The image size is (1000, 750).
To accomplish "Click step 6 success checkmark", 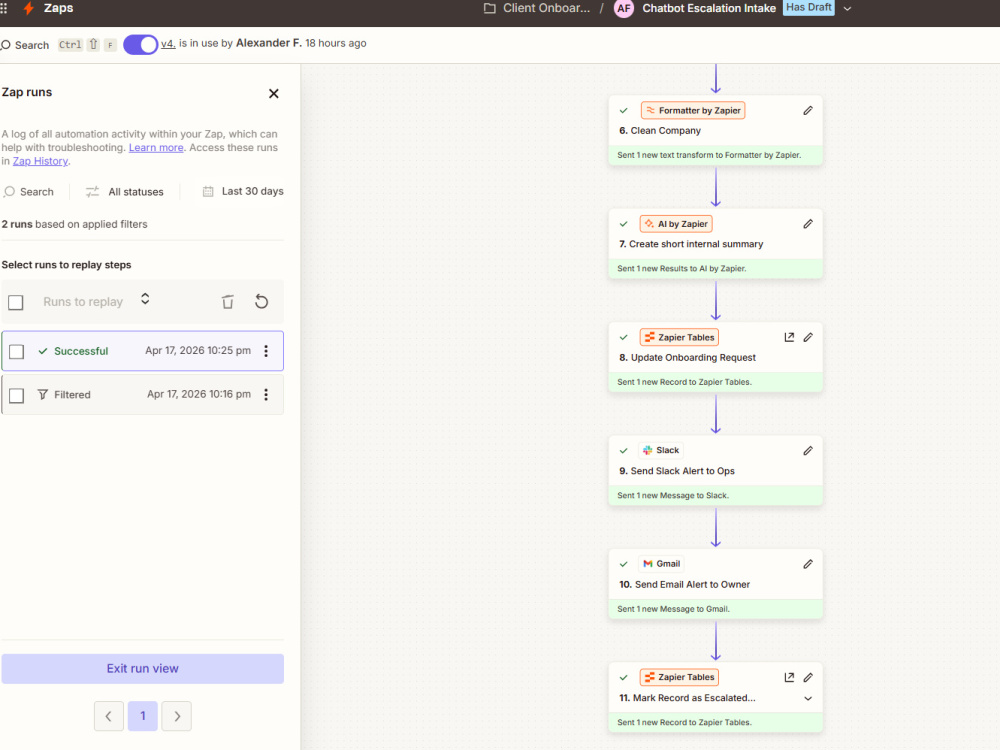I will tap(624, 110).
